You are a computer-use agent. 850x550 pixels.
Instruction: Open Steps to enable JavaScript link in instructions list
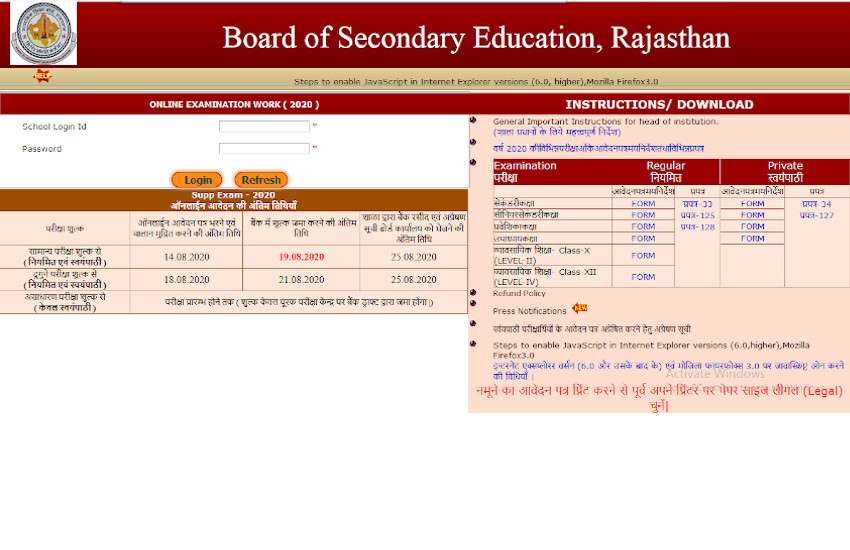click(651, 350)
